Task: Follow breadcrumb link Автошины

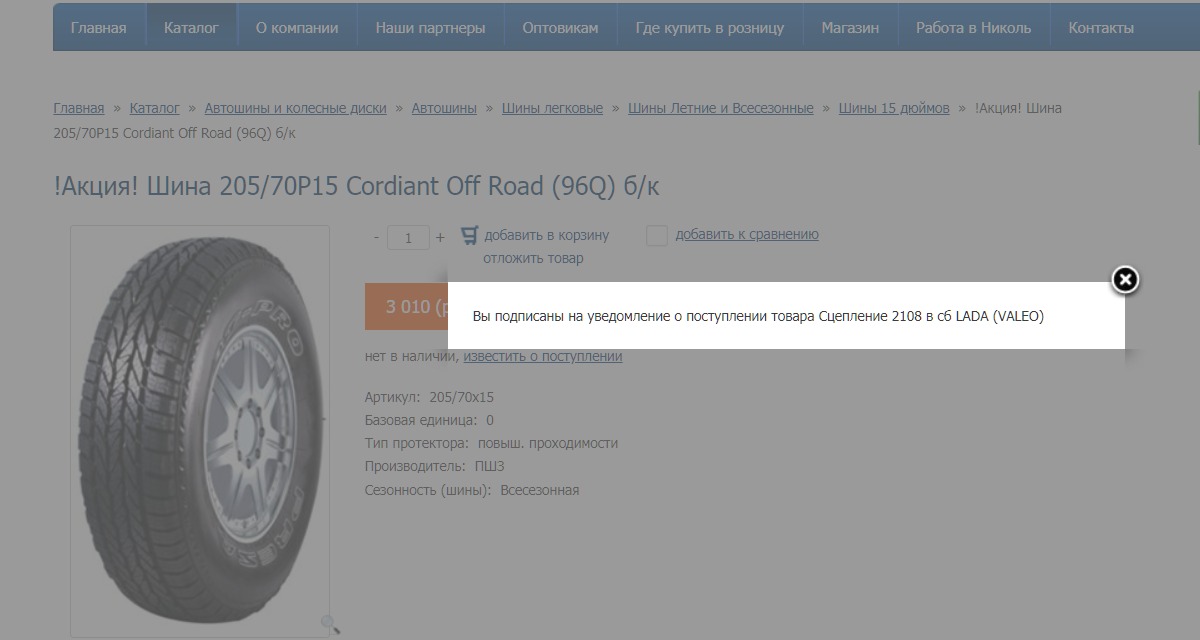Action: (444, 108)
